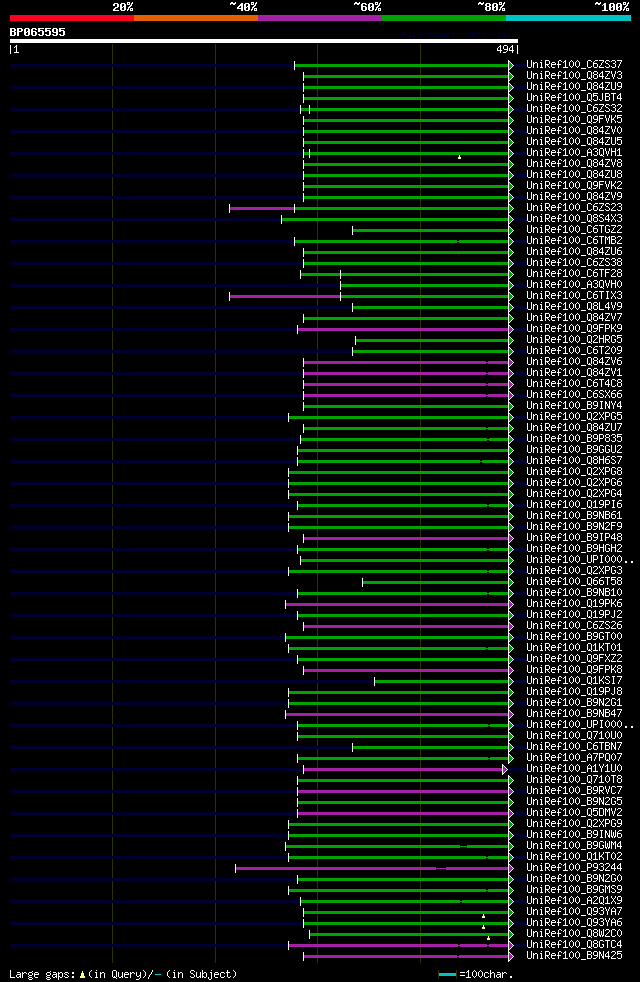This screenshot has height=982, width=640.
Task: Click the red 20% identity legend segment
Action: point(72,18)
